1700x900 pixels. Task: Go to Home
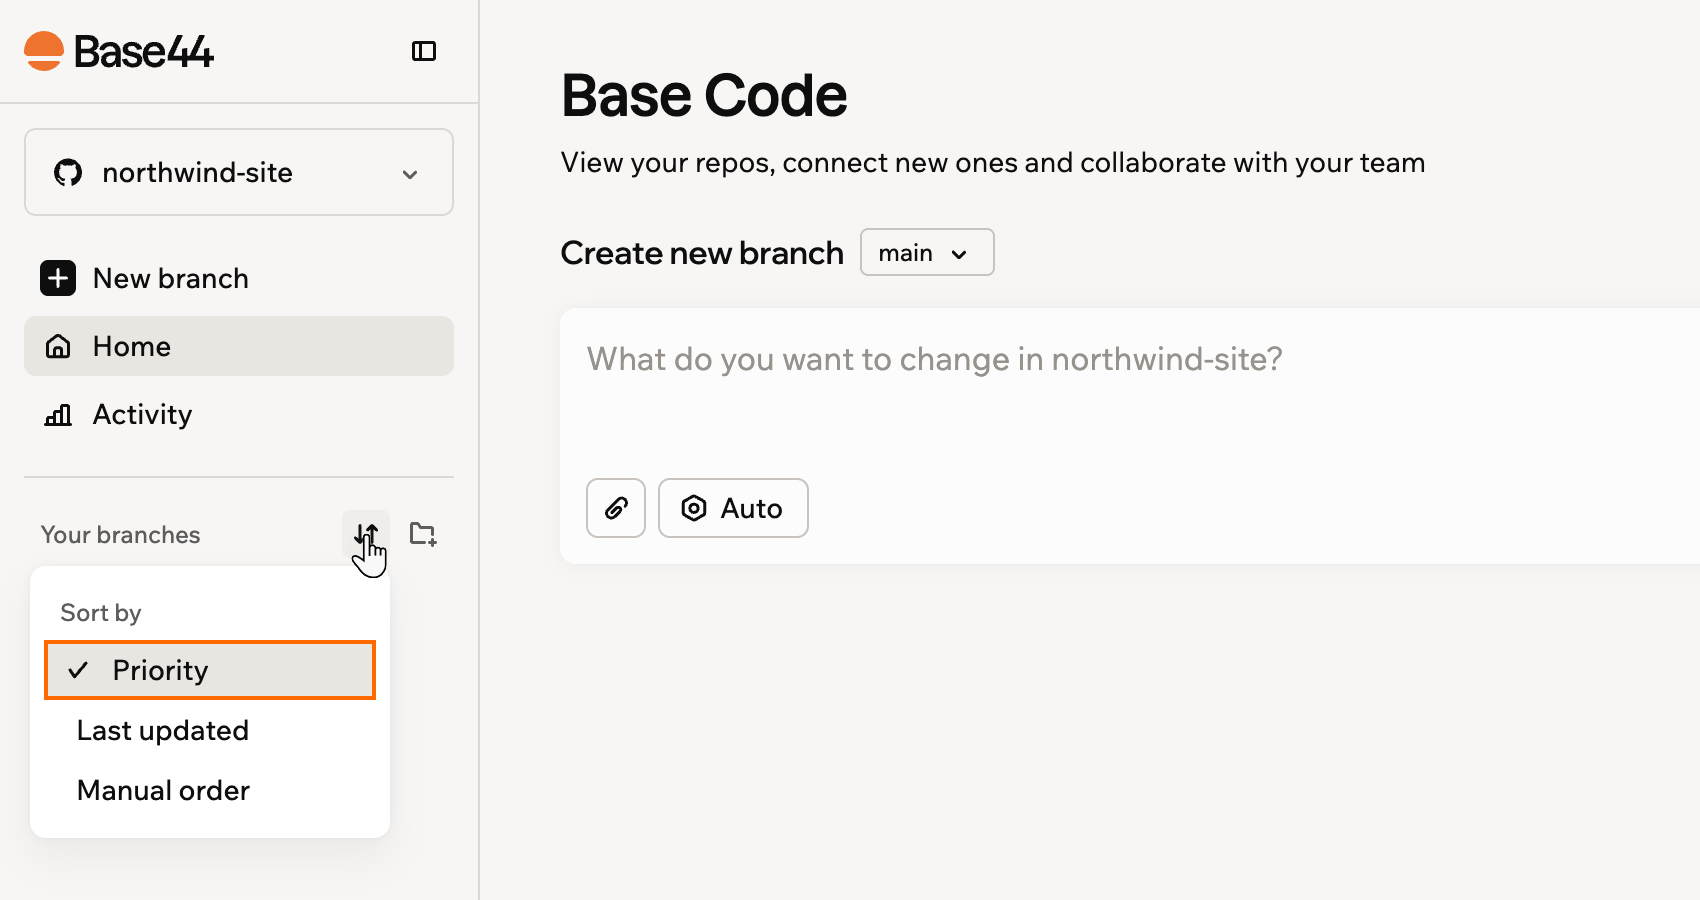click(x=239, y=346)
